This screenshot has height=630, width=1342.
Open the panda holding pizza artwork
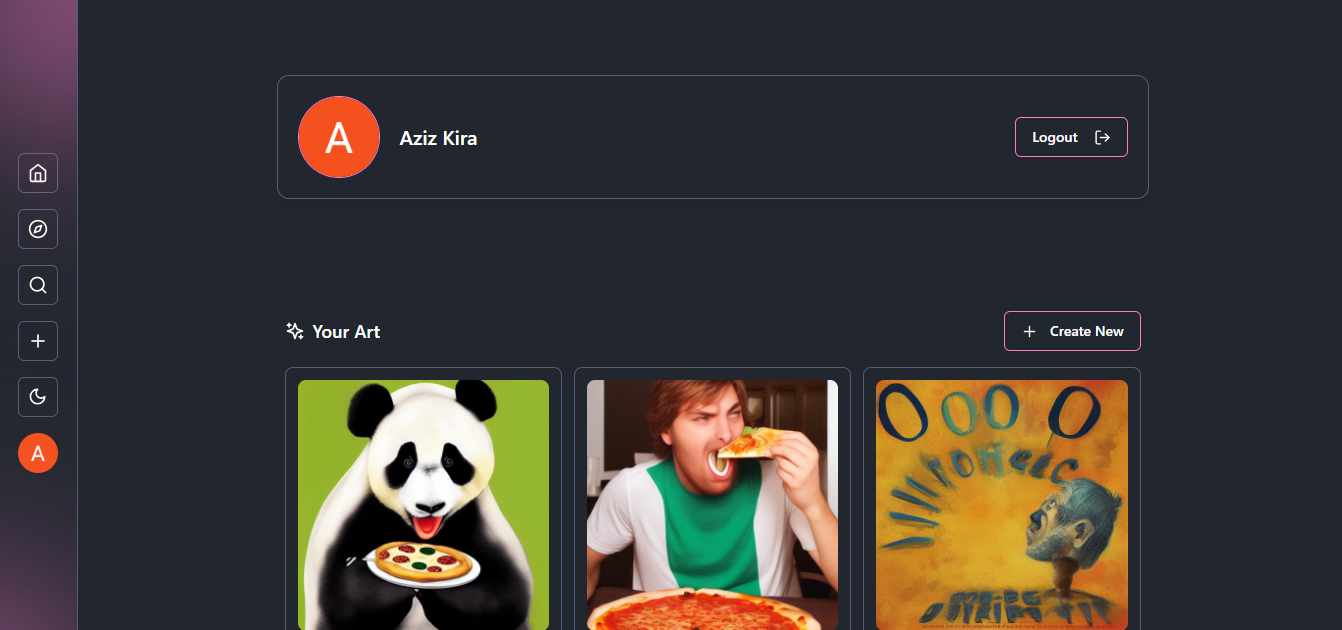tap(423, 505)
